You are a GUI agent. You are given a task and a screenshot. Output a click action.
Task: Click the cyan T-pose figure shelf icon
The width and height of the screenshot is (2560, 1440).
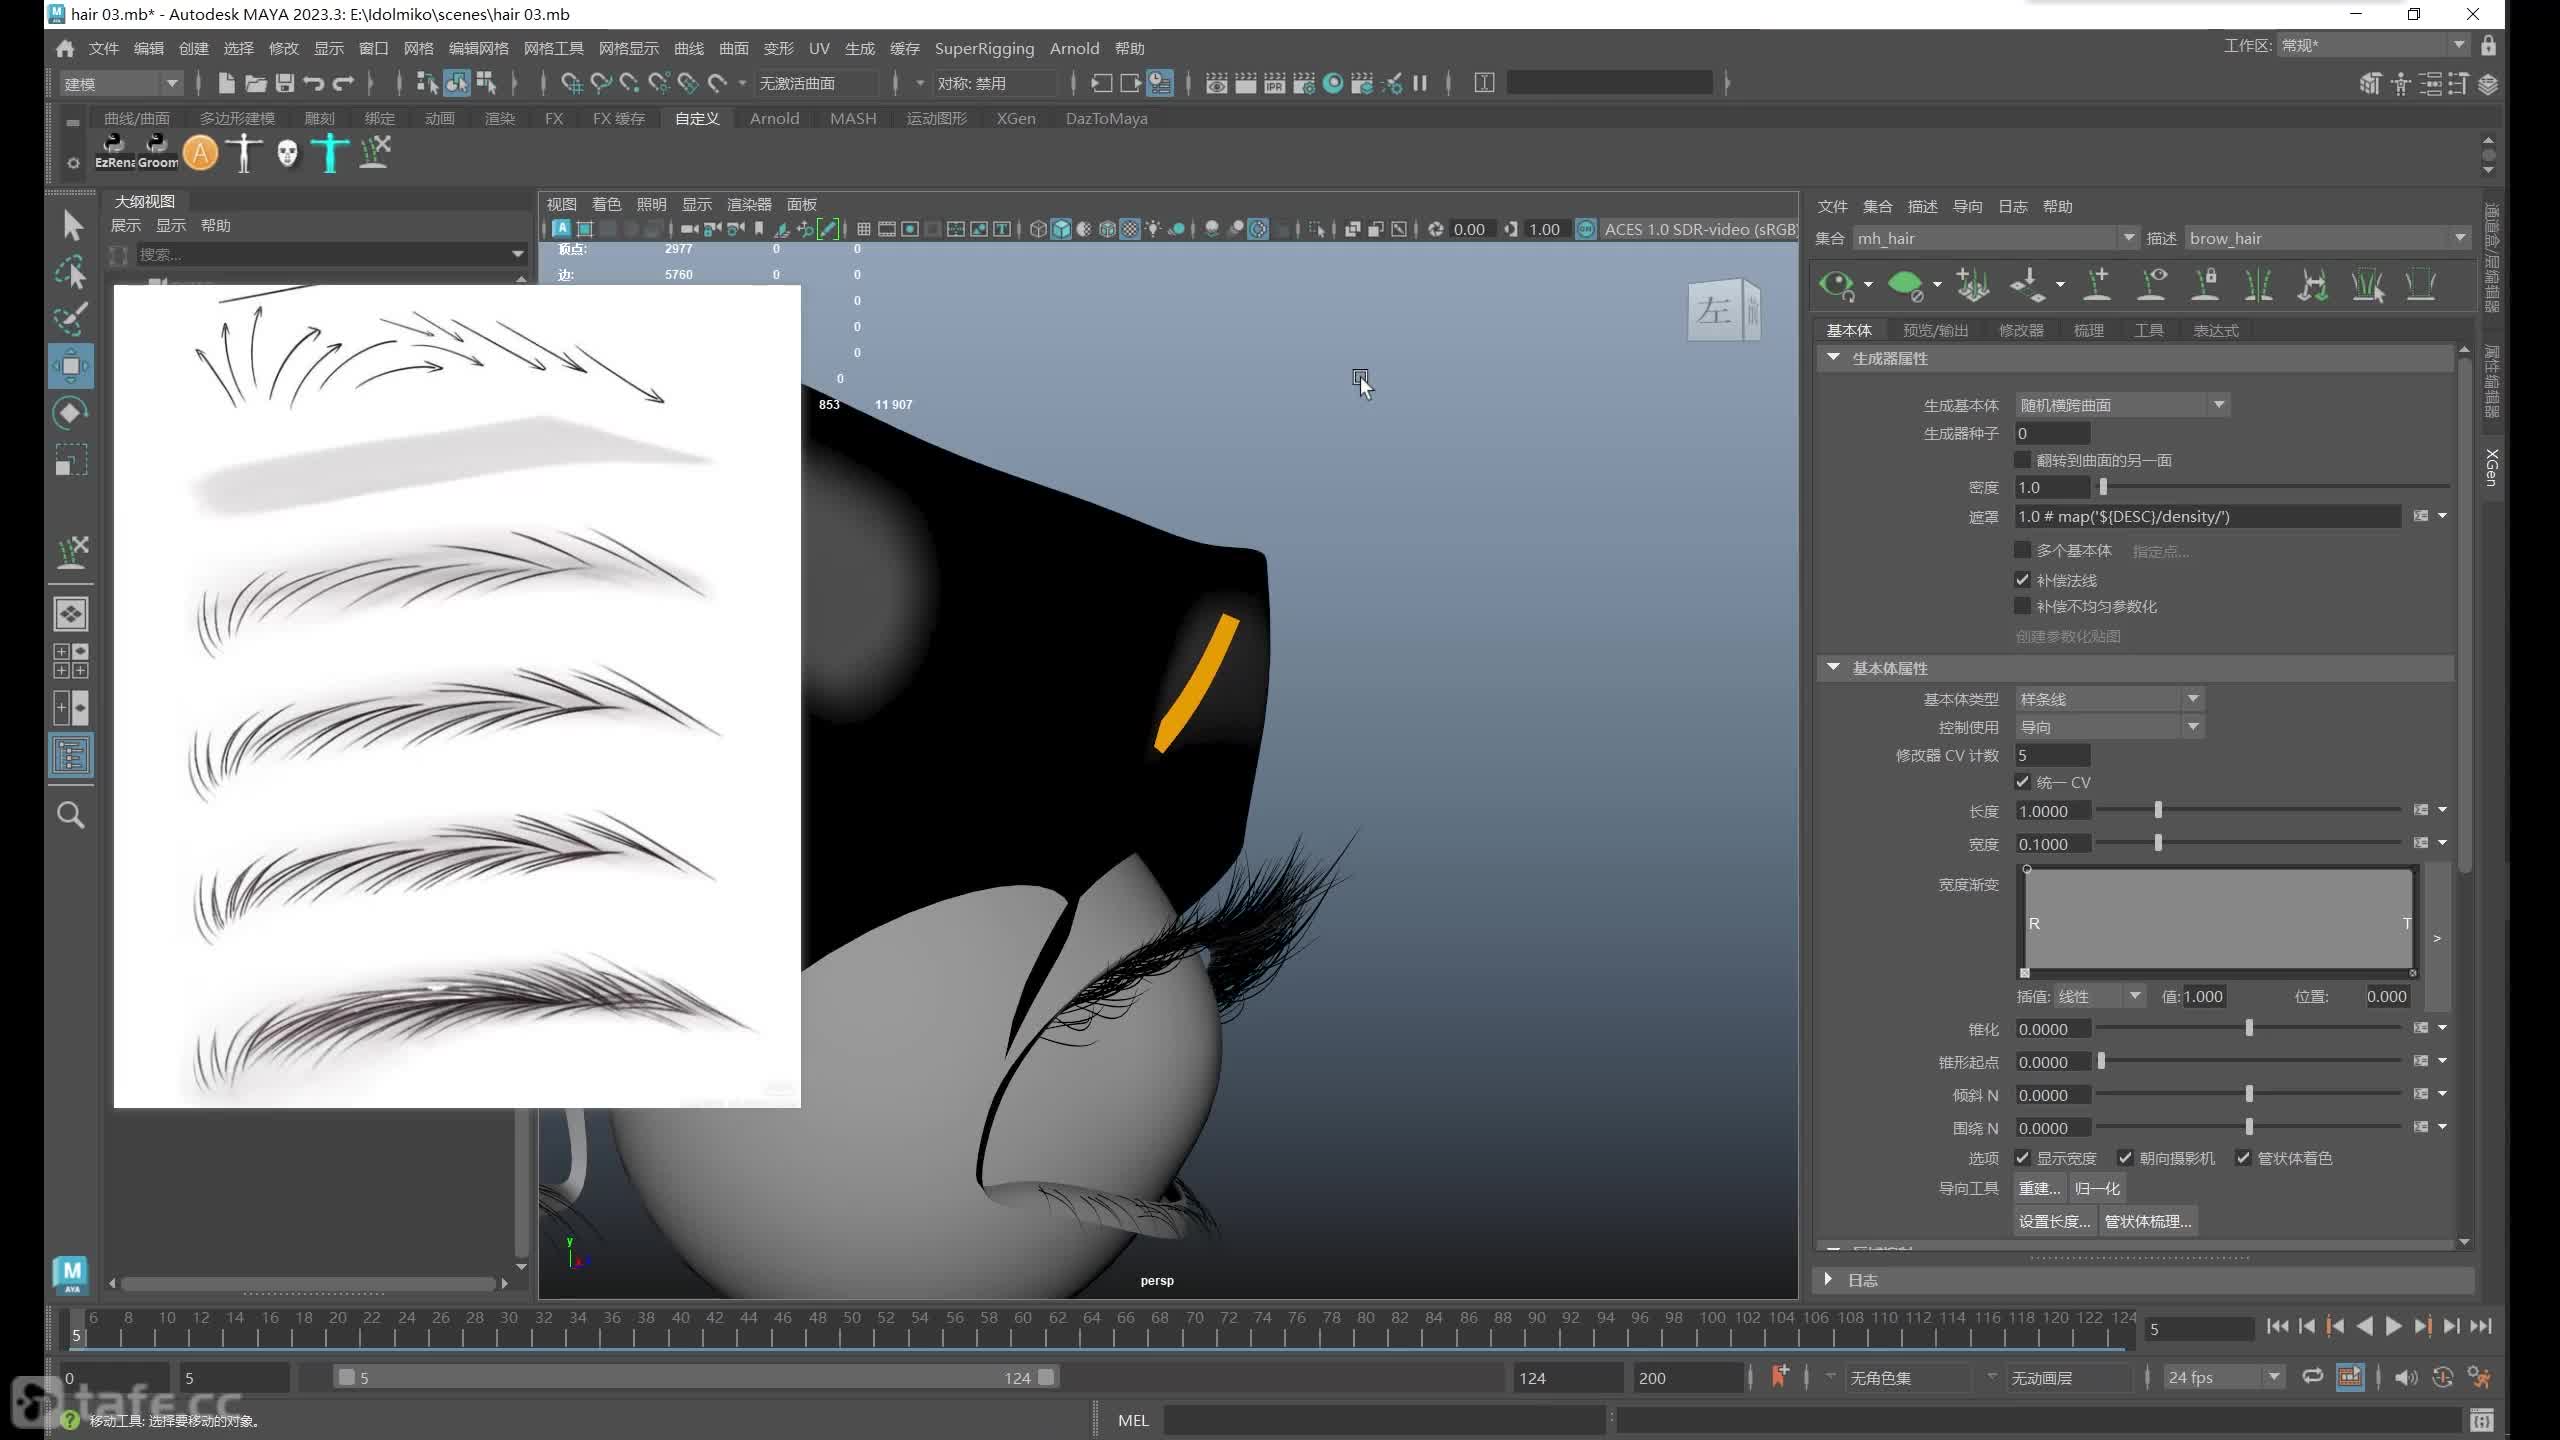330,153
